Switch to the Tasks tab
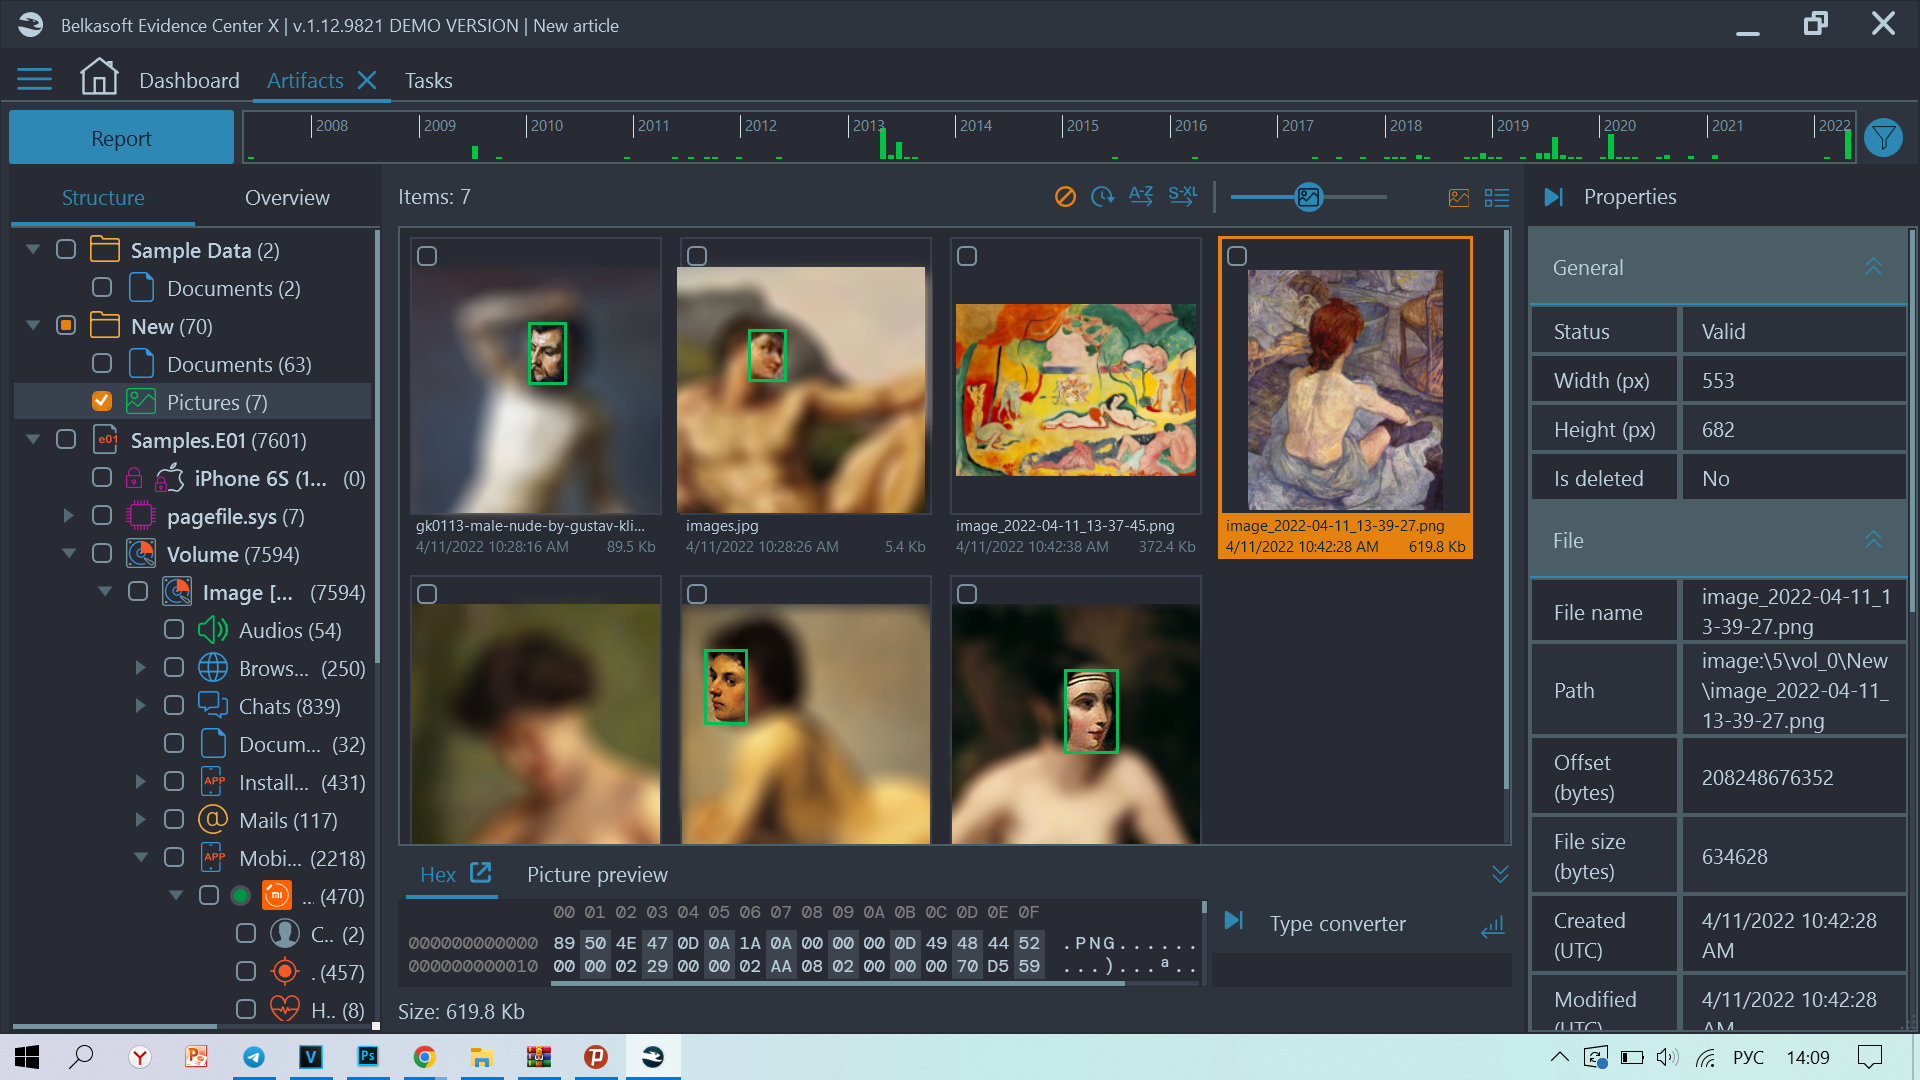1920x1080 pixels. pyautogui.click(x=428, y=81)
